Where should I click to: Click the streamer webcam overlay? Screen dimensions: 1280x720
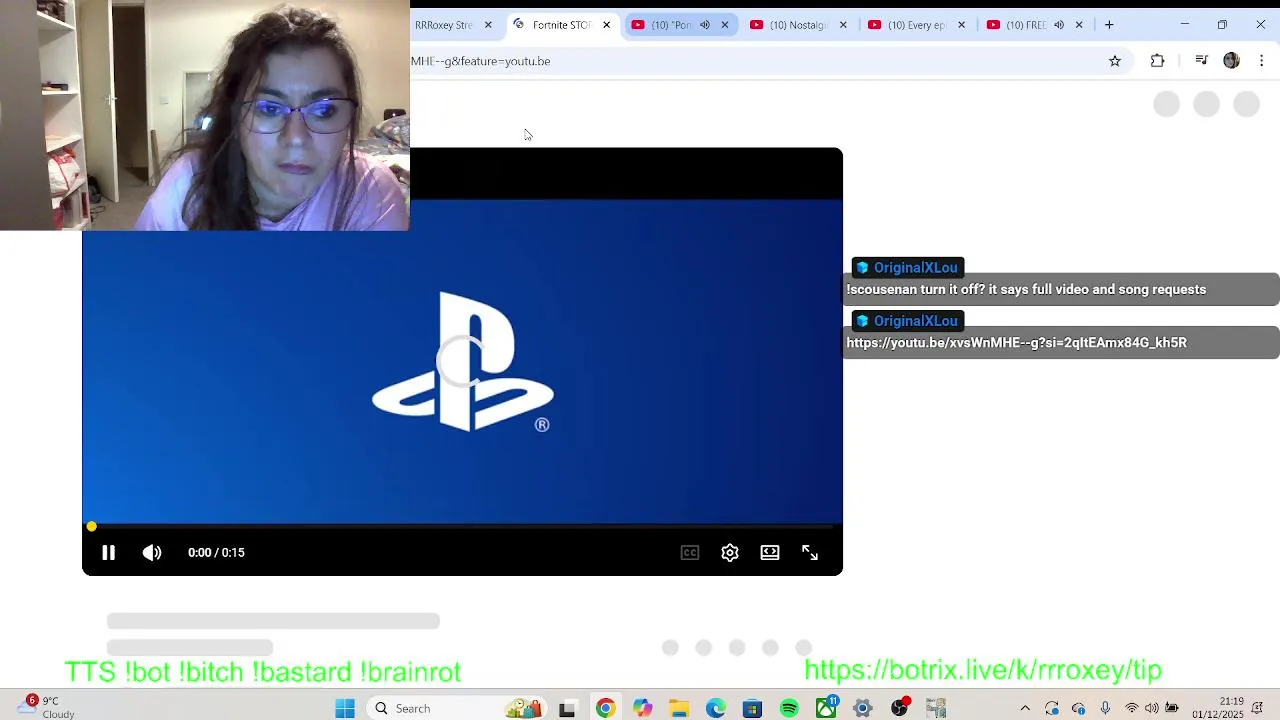point(205,115)
